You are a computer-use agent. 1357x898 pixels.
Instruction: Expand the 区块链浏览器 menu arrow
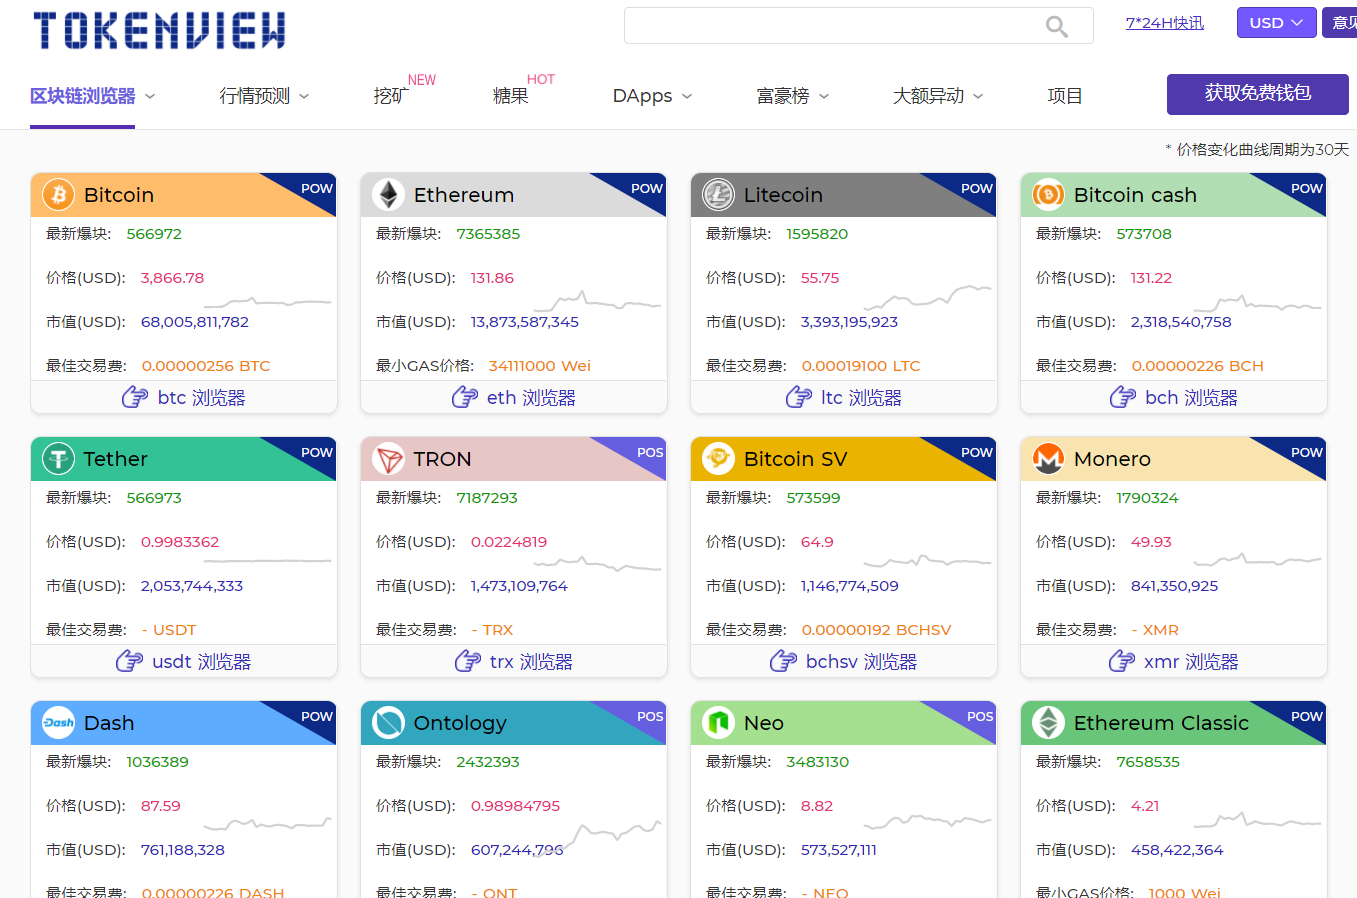150,97
